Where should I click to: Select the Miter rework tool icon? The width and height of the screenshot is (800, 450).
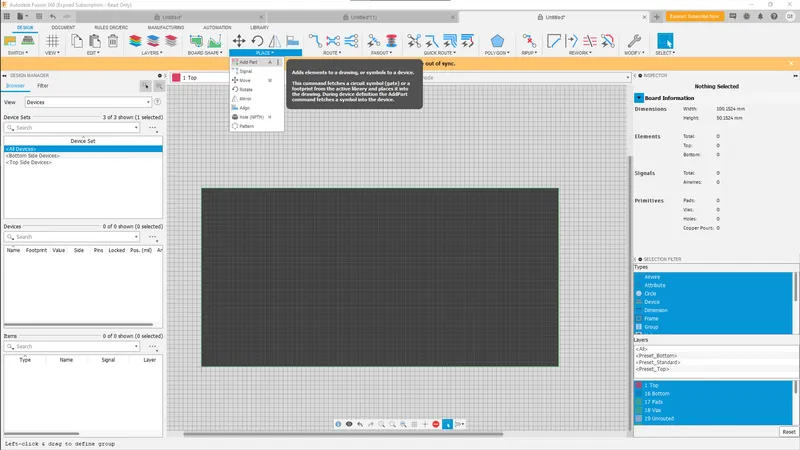click(x=554, y=41)
